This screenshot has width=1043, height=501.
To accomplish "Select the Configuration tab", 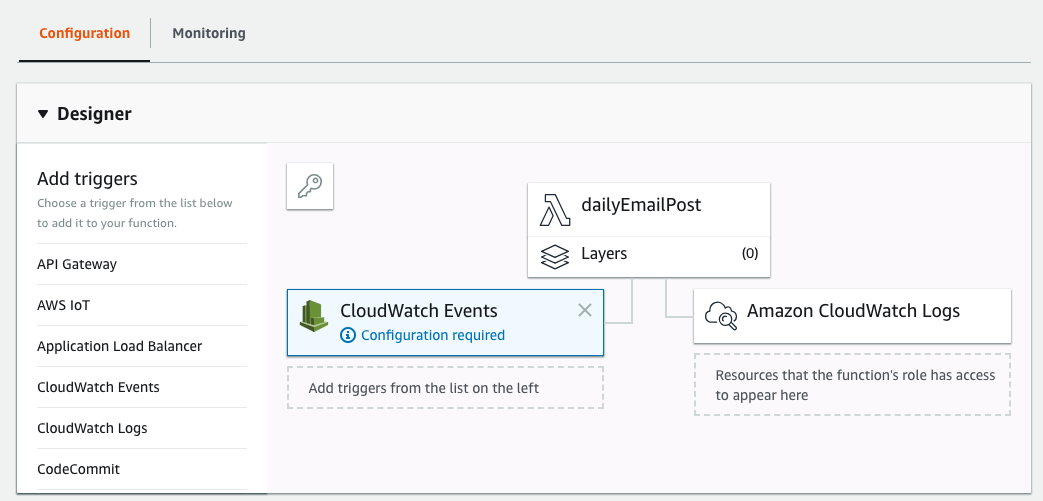I will coord(84,33).
